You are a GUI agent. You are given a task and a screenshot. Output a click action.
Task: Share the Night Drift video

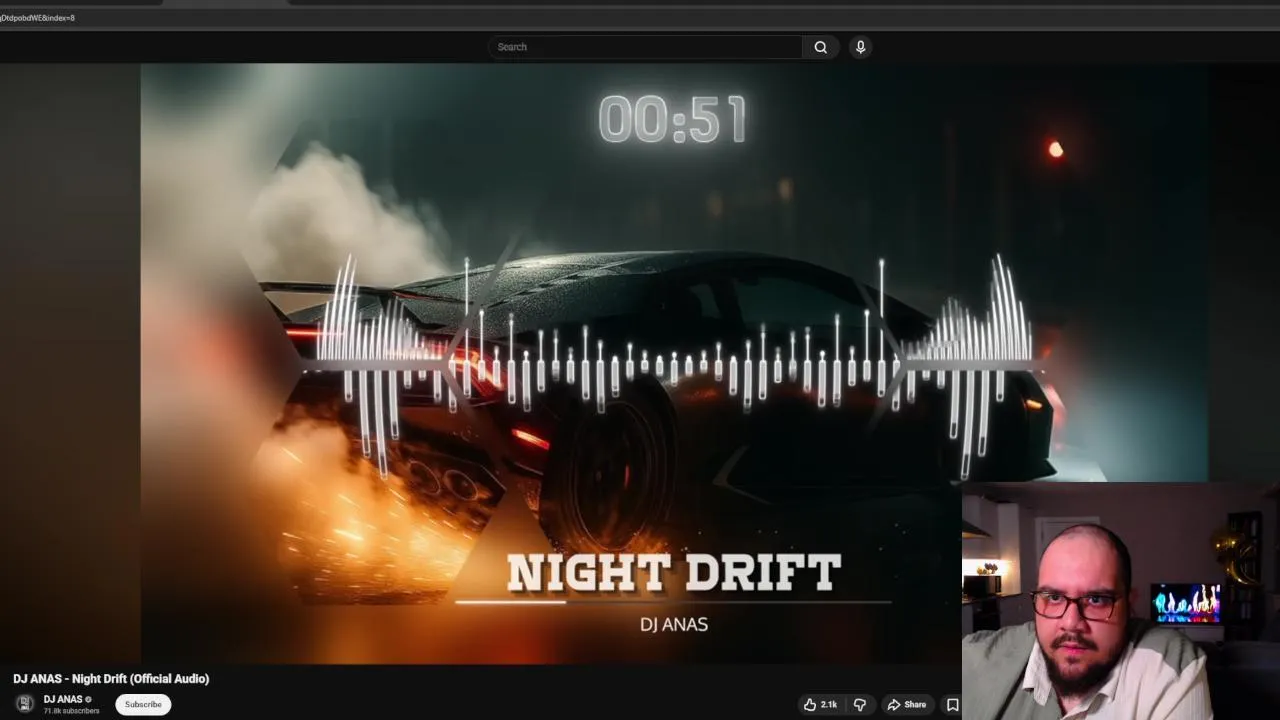click(907, 705)
